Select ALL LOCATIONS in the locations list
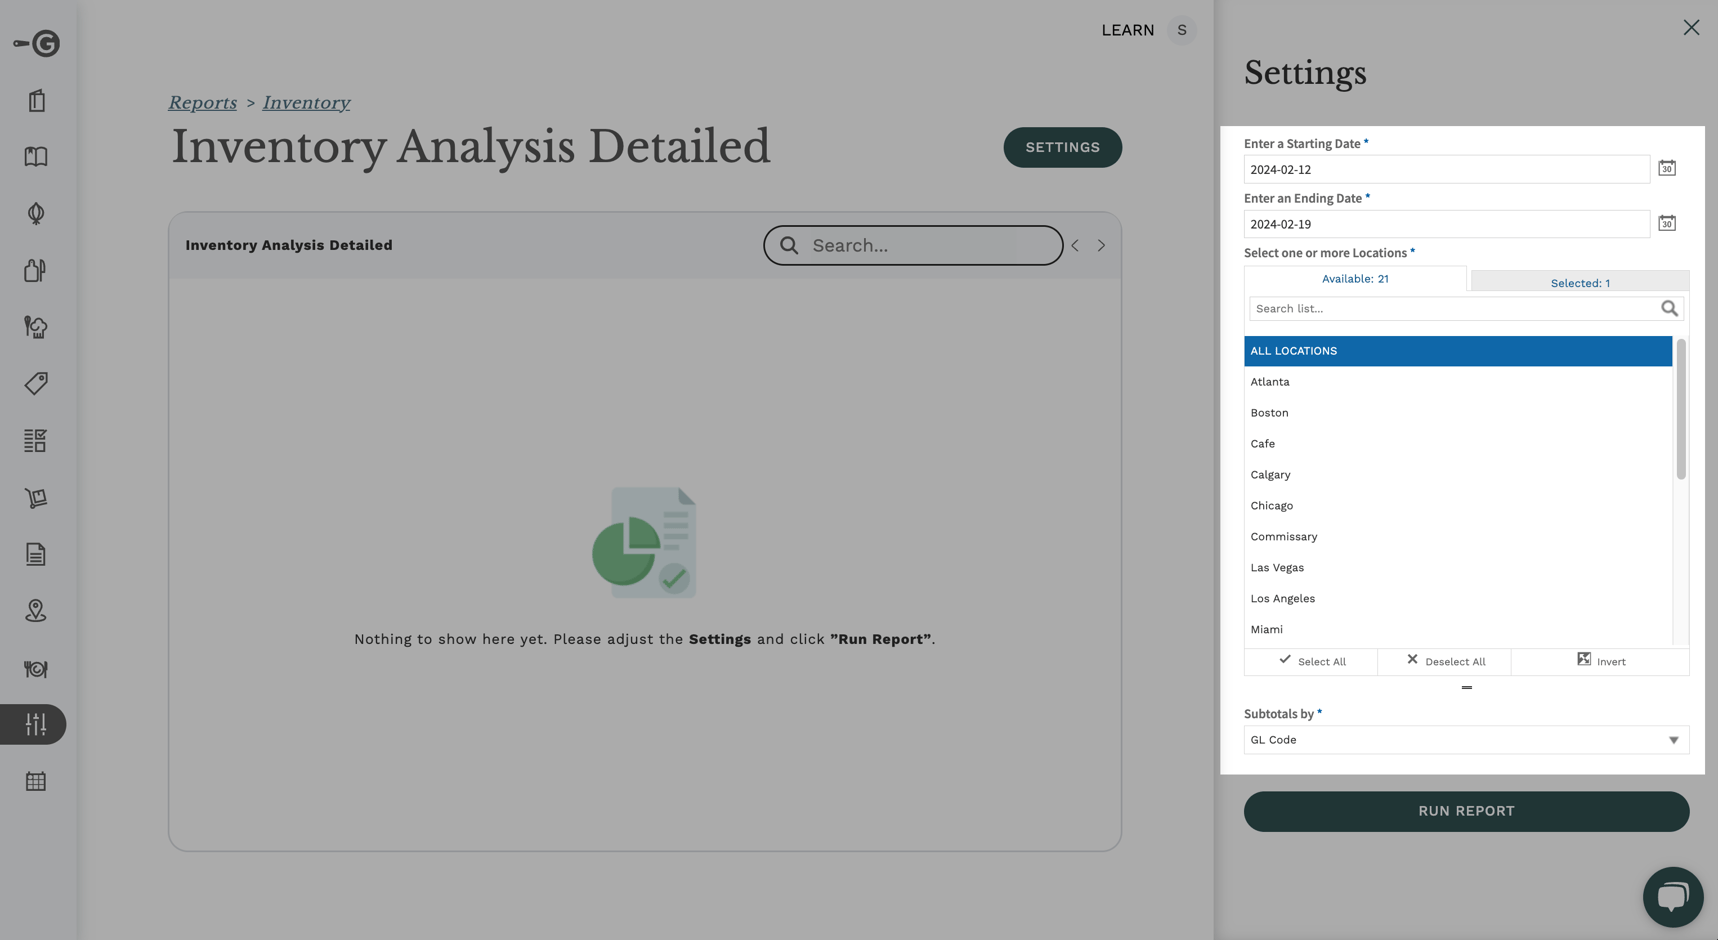The image size is (1718, 940). click(x=1456, y=350)
